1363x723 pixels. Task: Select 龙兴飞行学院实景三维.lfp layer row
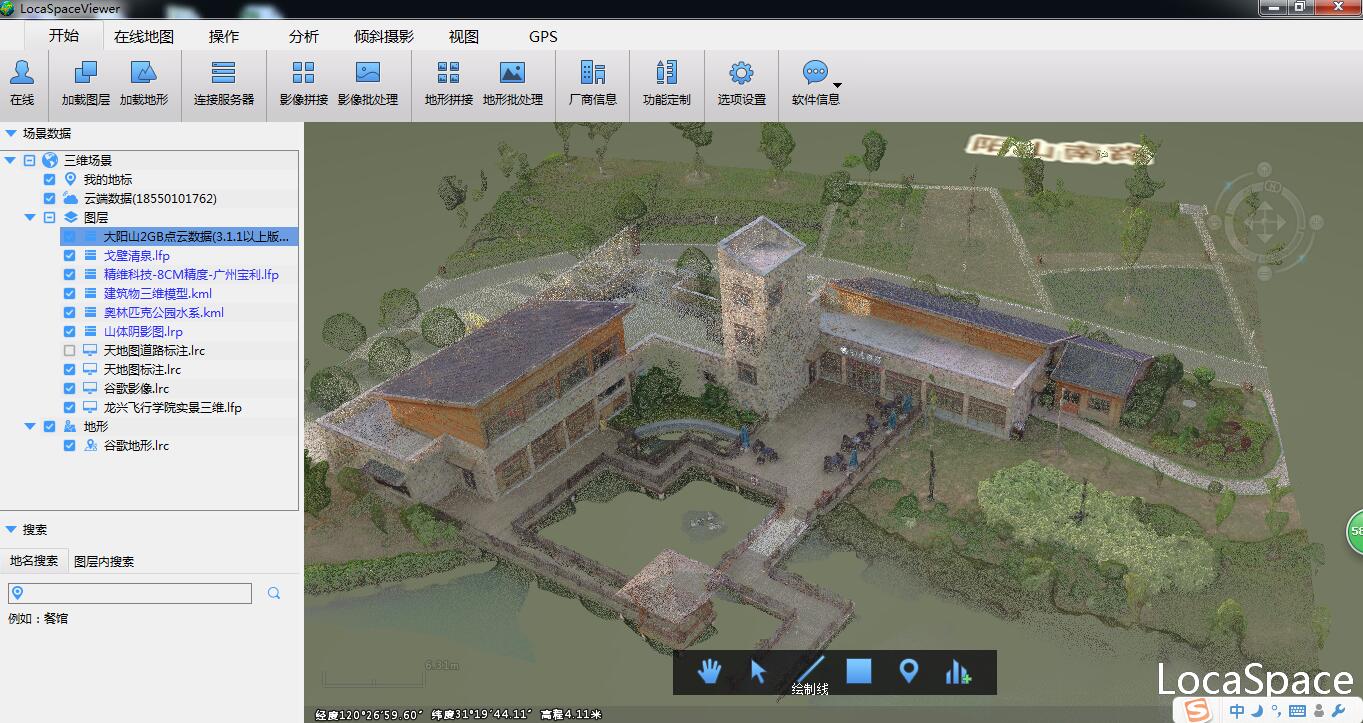coord(173,407)
